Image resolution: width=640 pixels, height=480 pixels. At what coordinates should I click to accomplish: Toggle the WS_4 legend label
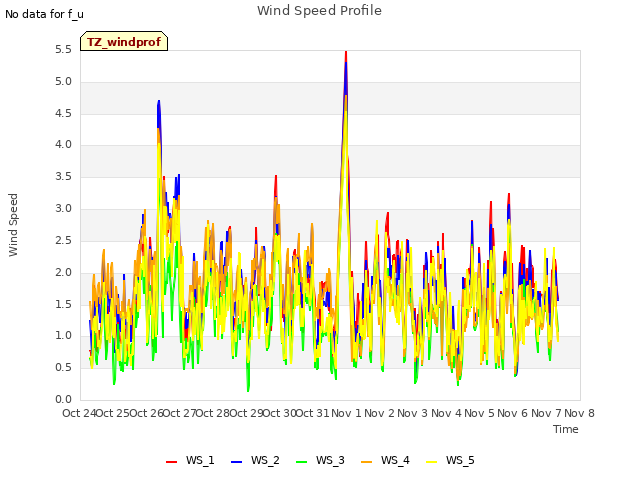[395, 460]
